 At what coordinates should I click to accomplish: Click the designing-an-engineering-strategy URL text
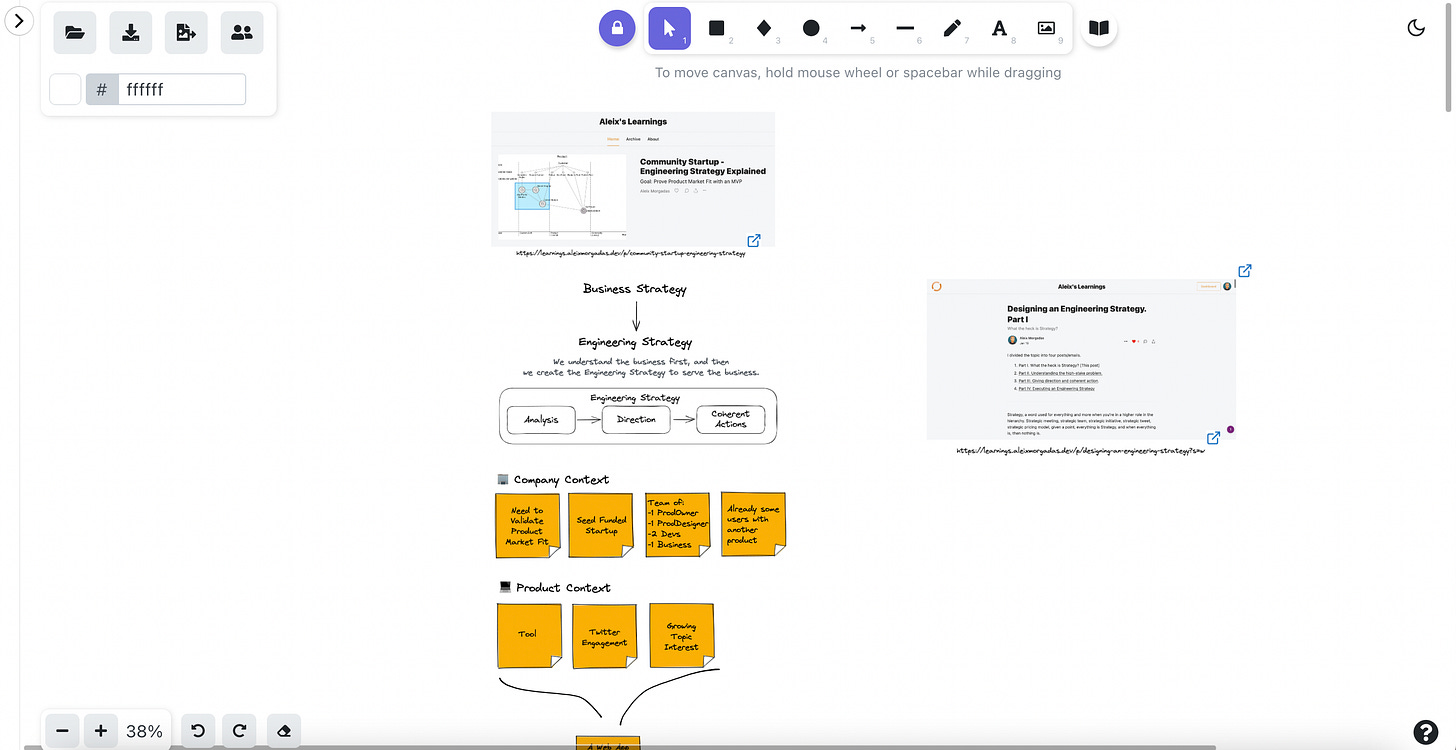1081,451
